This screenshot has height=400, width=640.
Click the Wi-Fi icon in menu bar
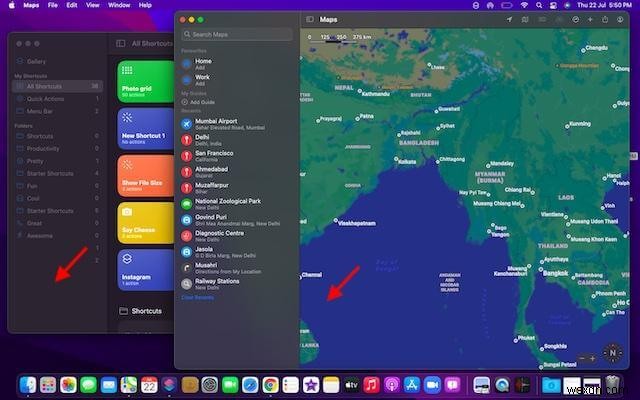point(524,5)
